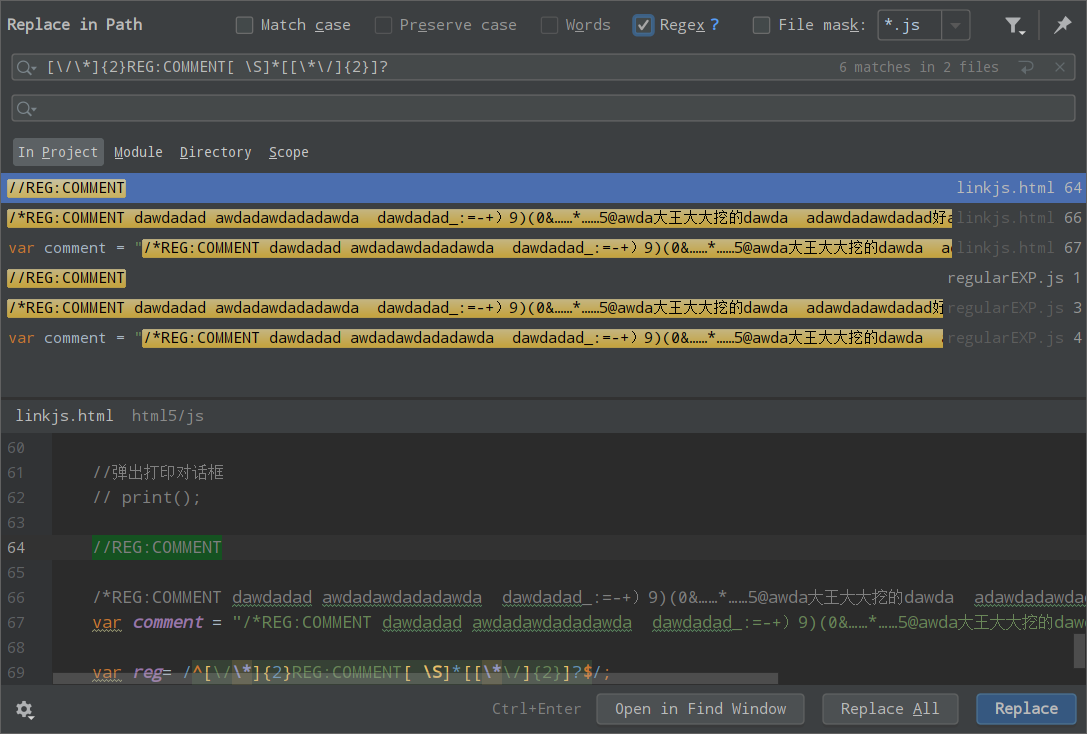Switch scope to Directory
1087x734 pixels.
tap(215, 152)
